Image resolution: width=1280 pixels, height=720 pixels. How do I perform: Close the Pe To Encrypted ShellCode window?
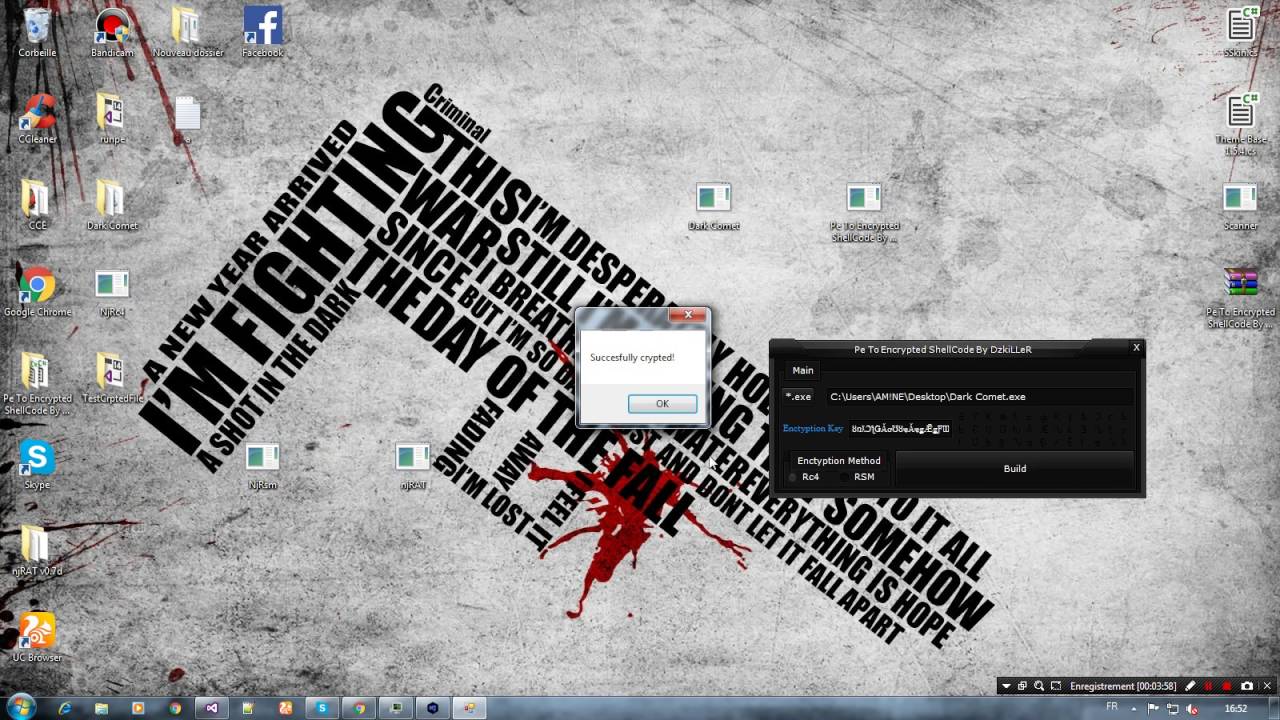point(1136,348)
